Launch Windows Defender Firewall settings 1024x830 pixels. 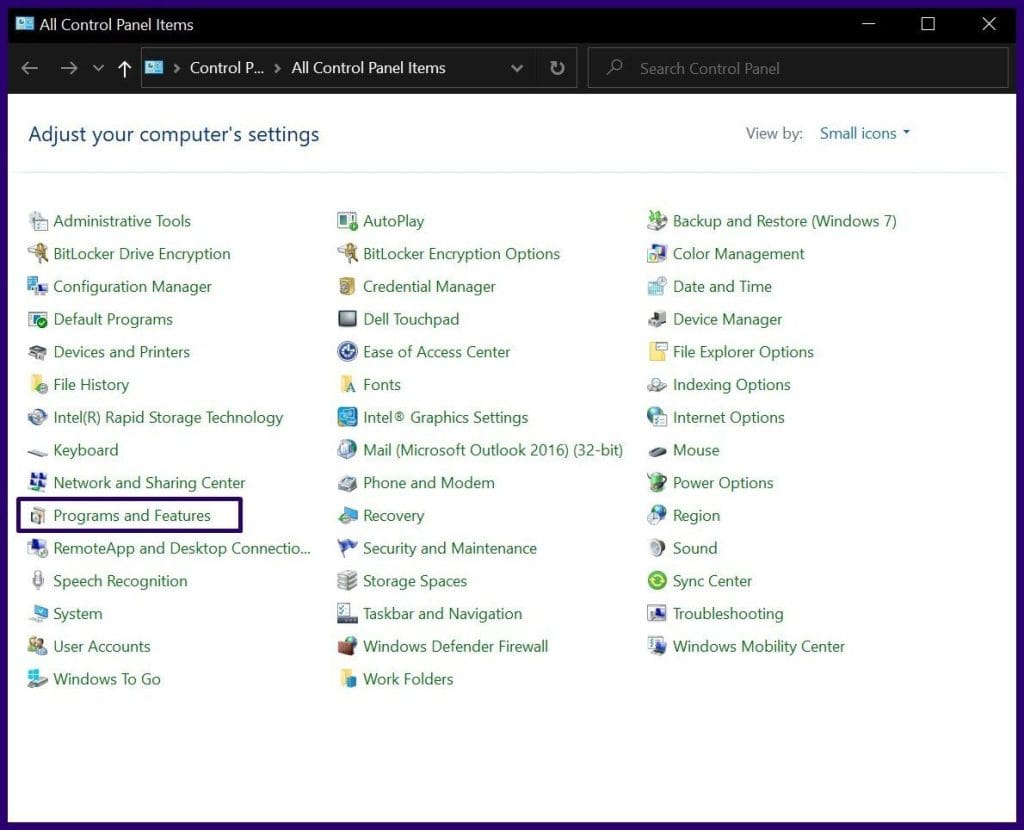click(x=456, y=646)
